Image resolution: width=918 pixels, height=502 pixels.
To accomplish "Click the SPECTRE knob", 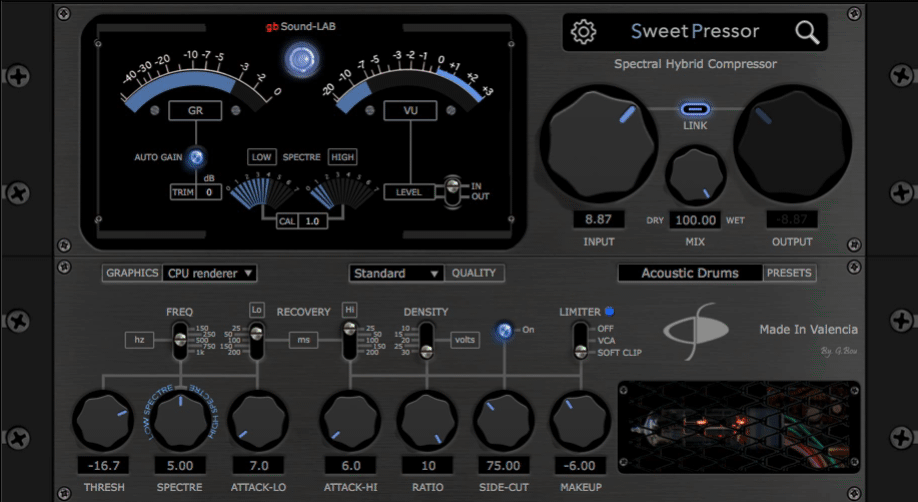I will point(180,421).
